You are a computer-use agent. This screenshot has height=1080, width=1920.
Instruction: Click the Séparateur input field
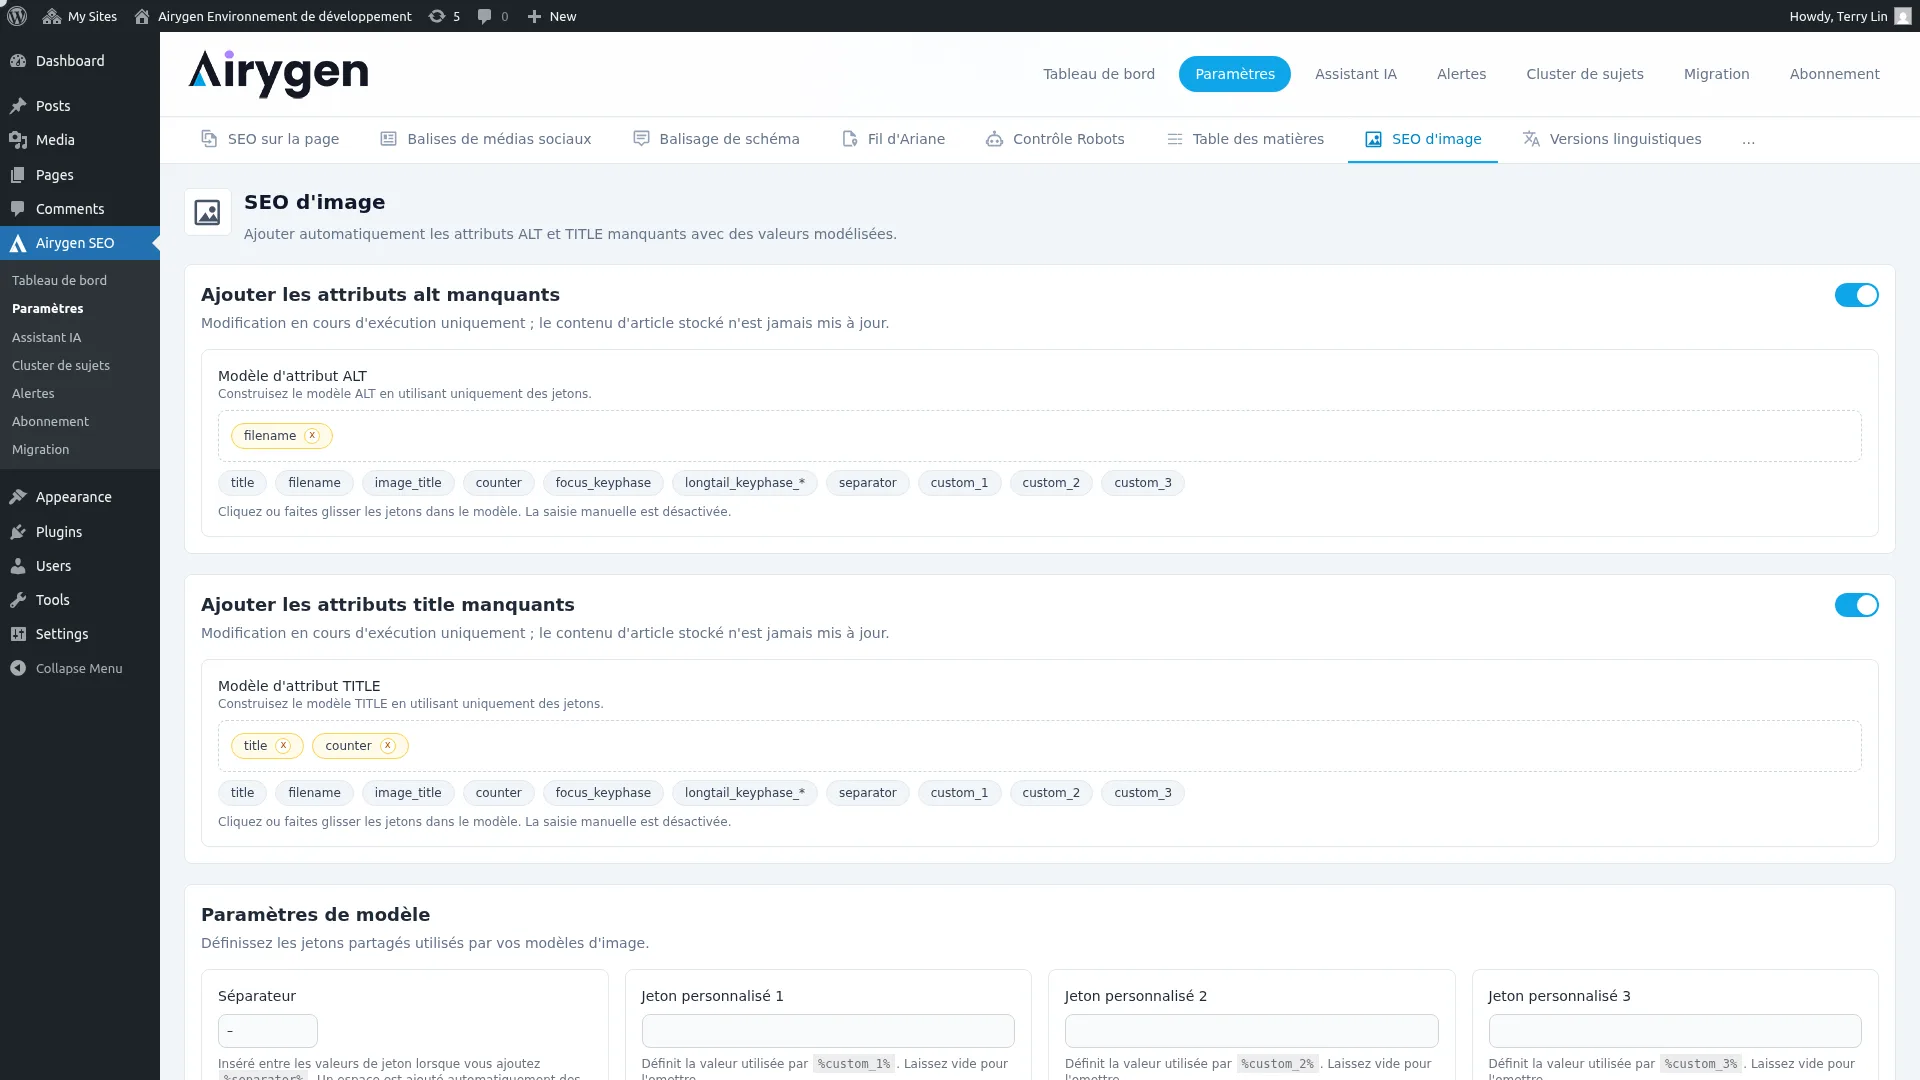267,1031
